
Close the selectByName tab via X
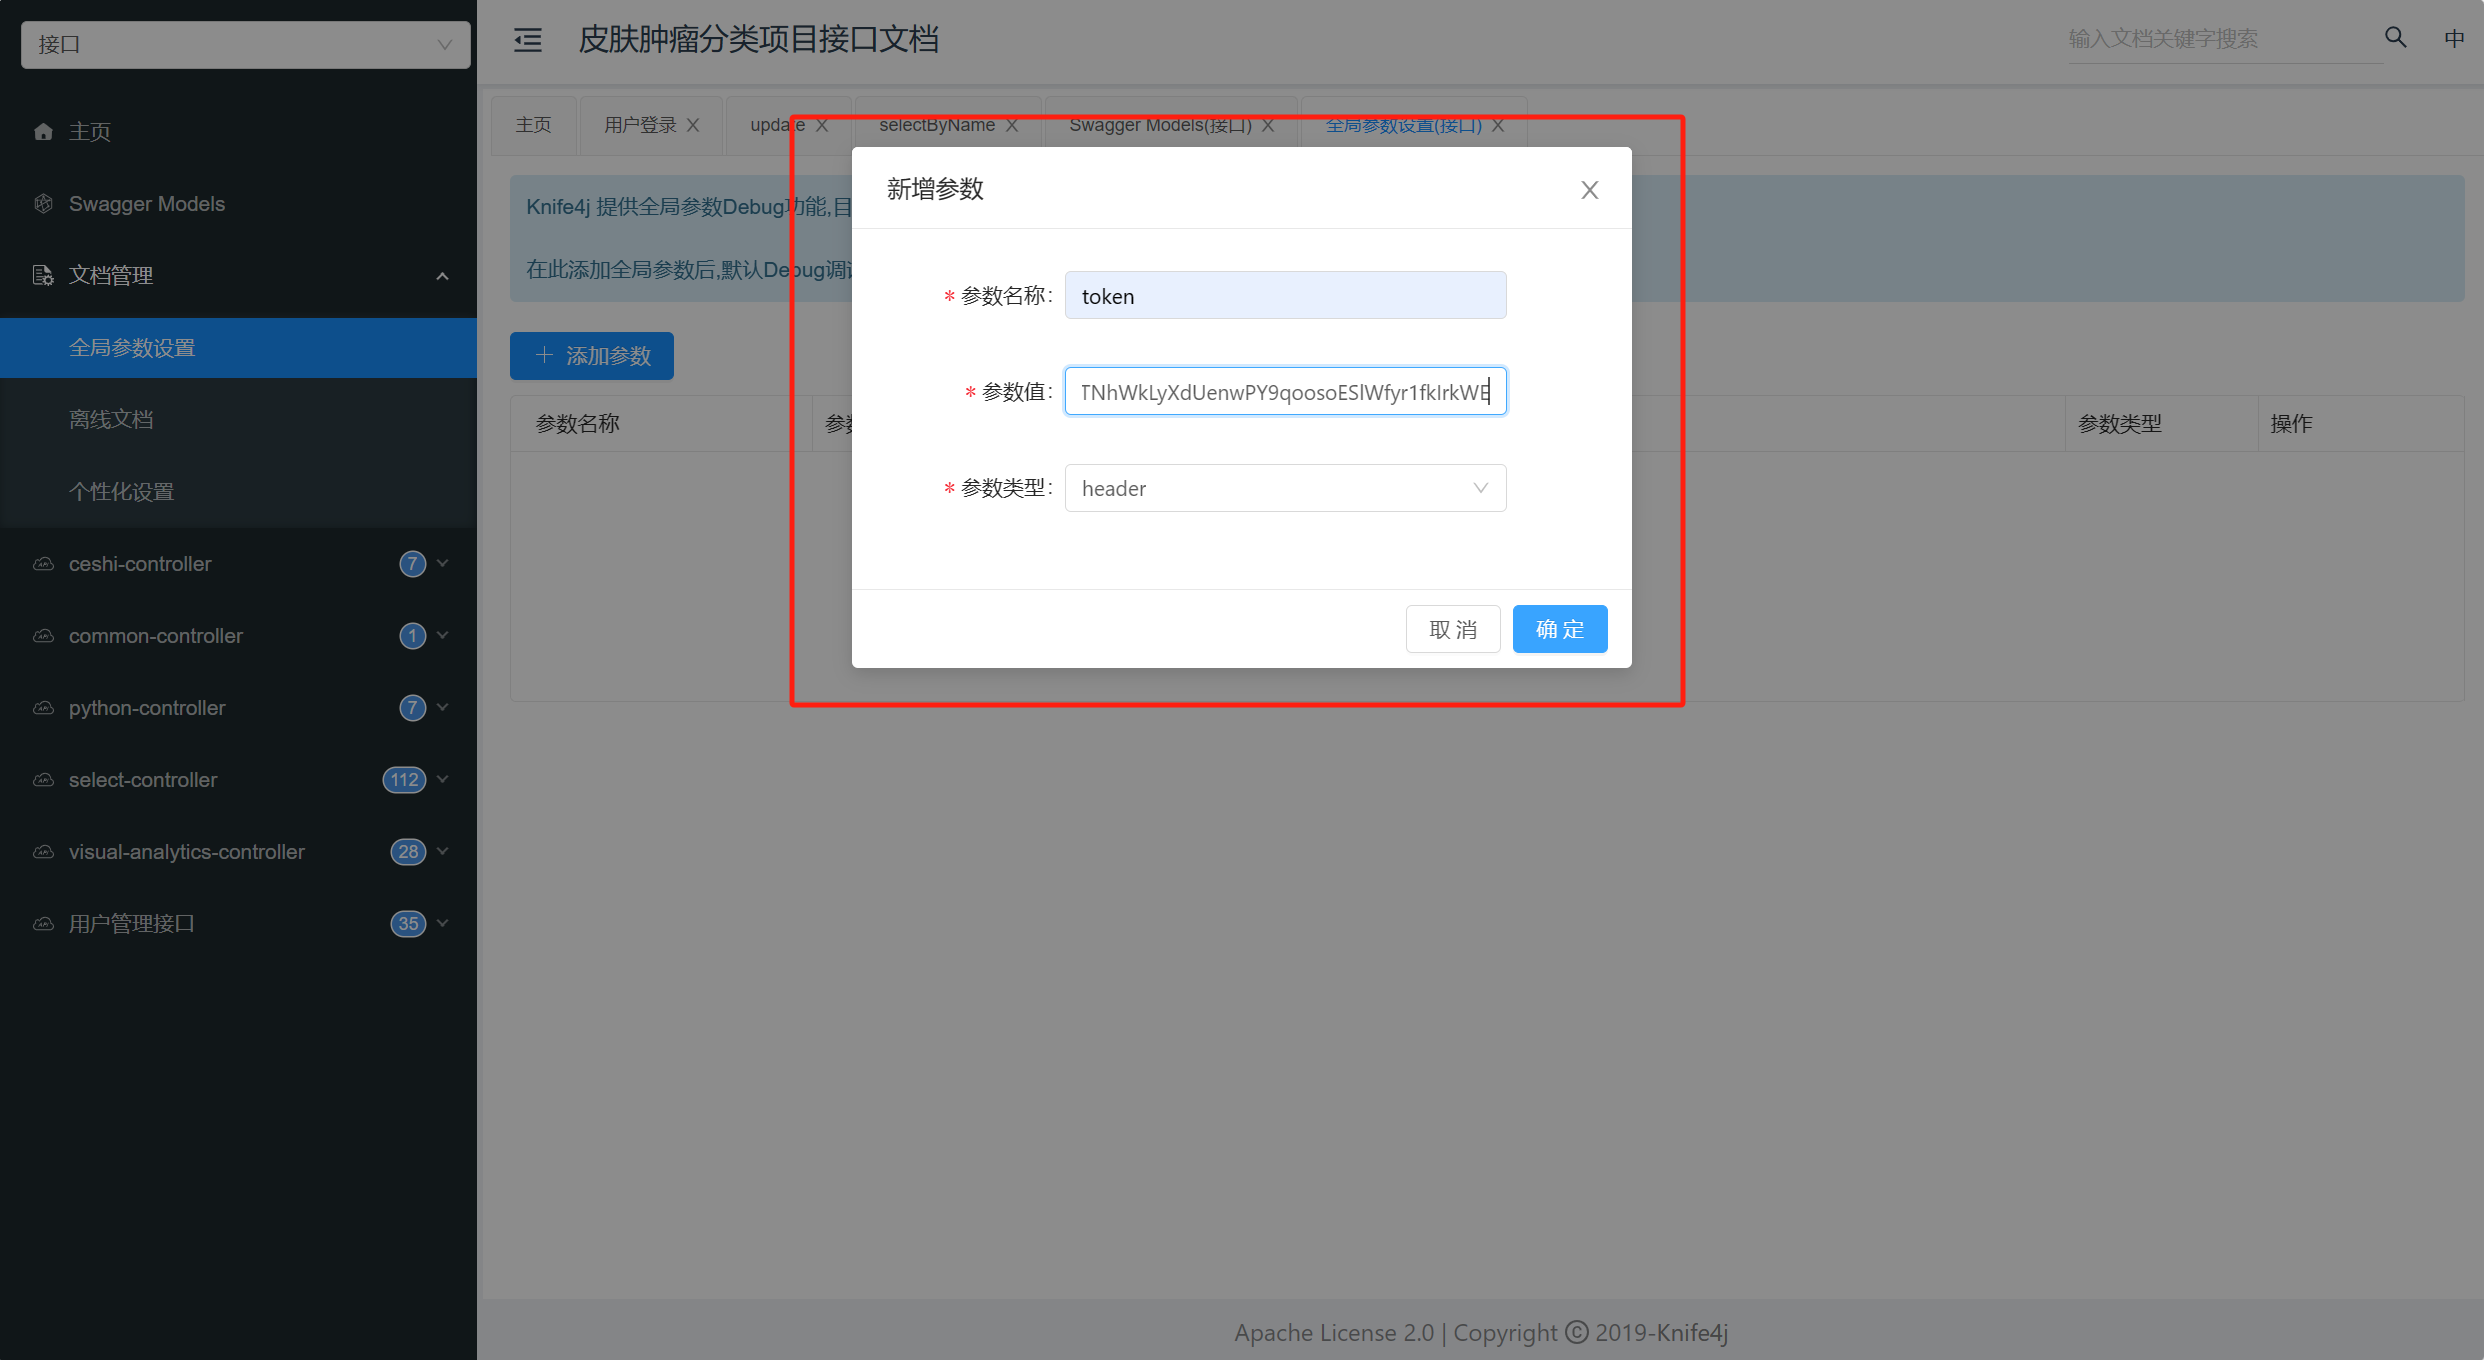coord(1012,125)
